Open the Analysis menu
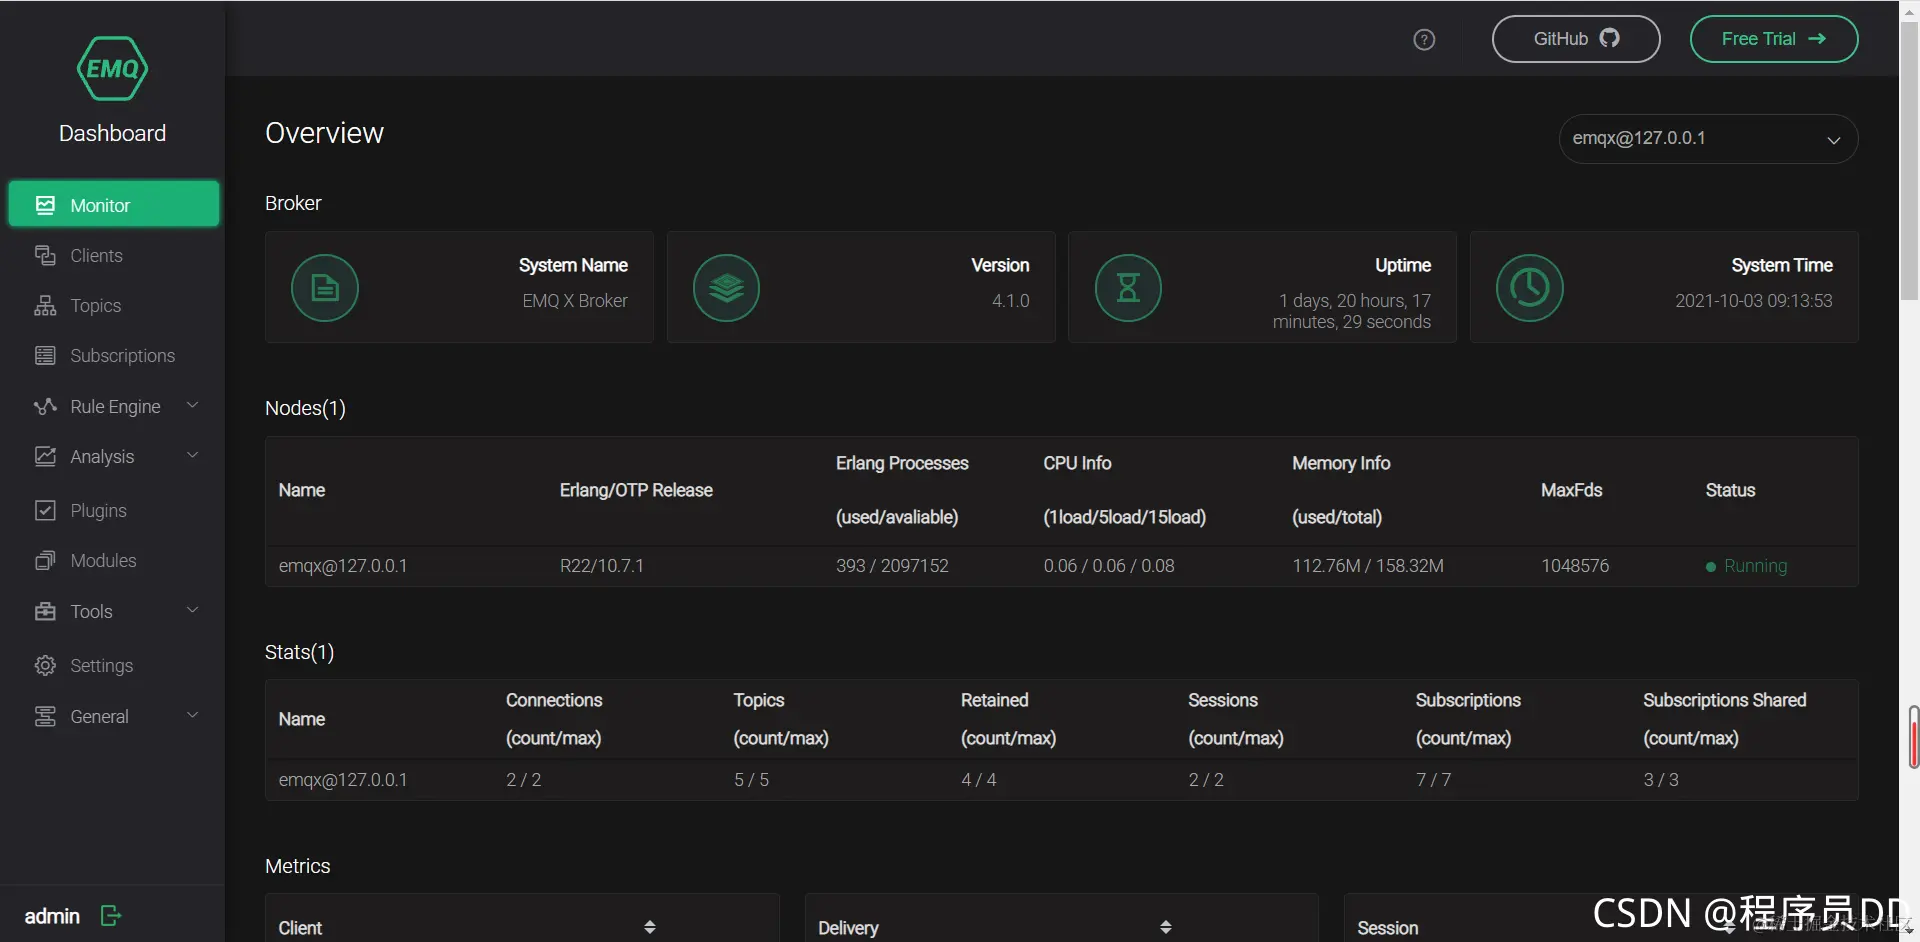This screenshot has width=1920, height=942. coord(102,456)
